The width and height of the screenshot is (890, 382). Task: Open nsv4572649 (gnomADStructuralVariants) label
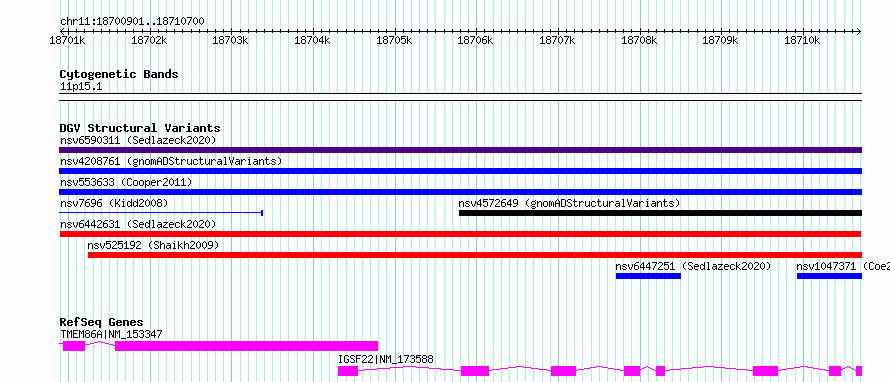tap(569, 203)
